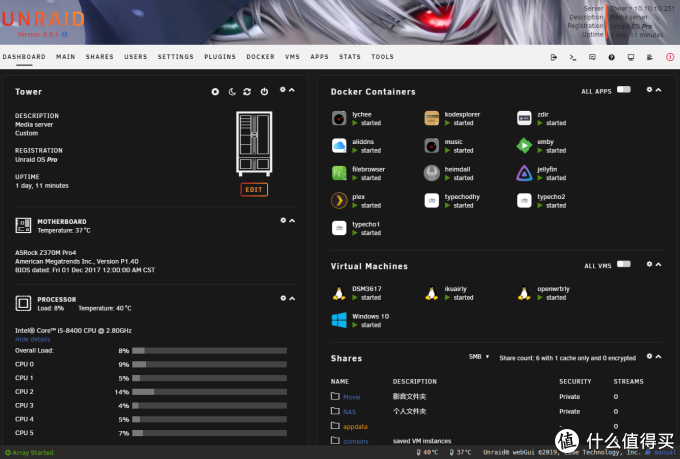Click the CPU 2 load bar

tap(209, 392)
